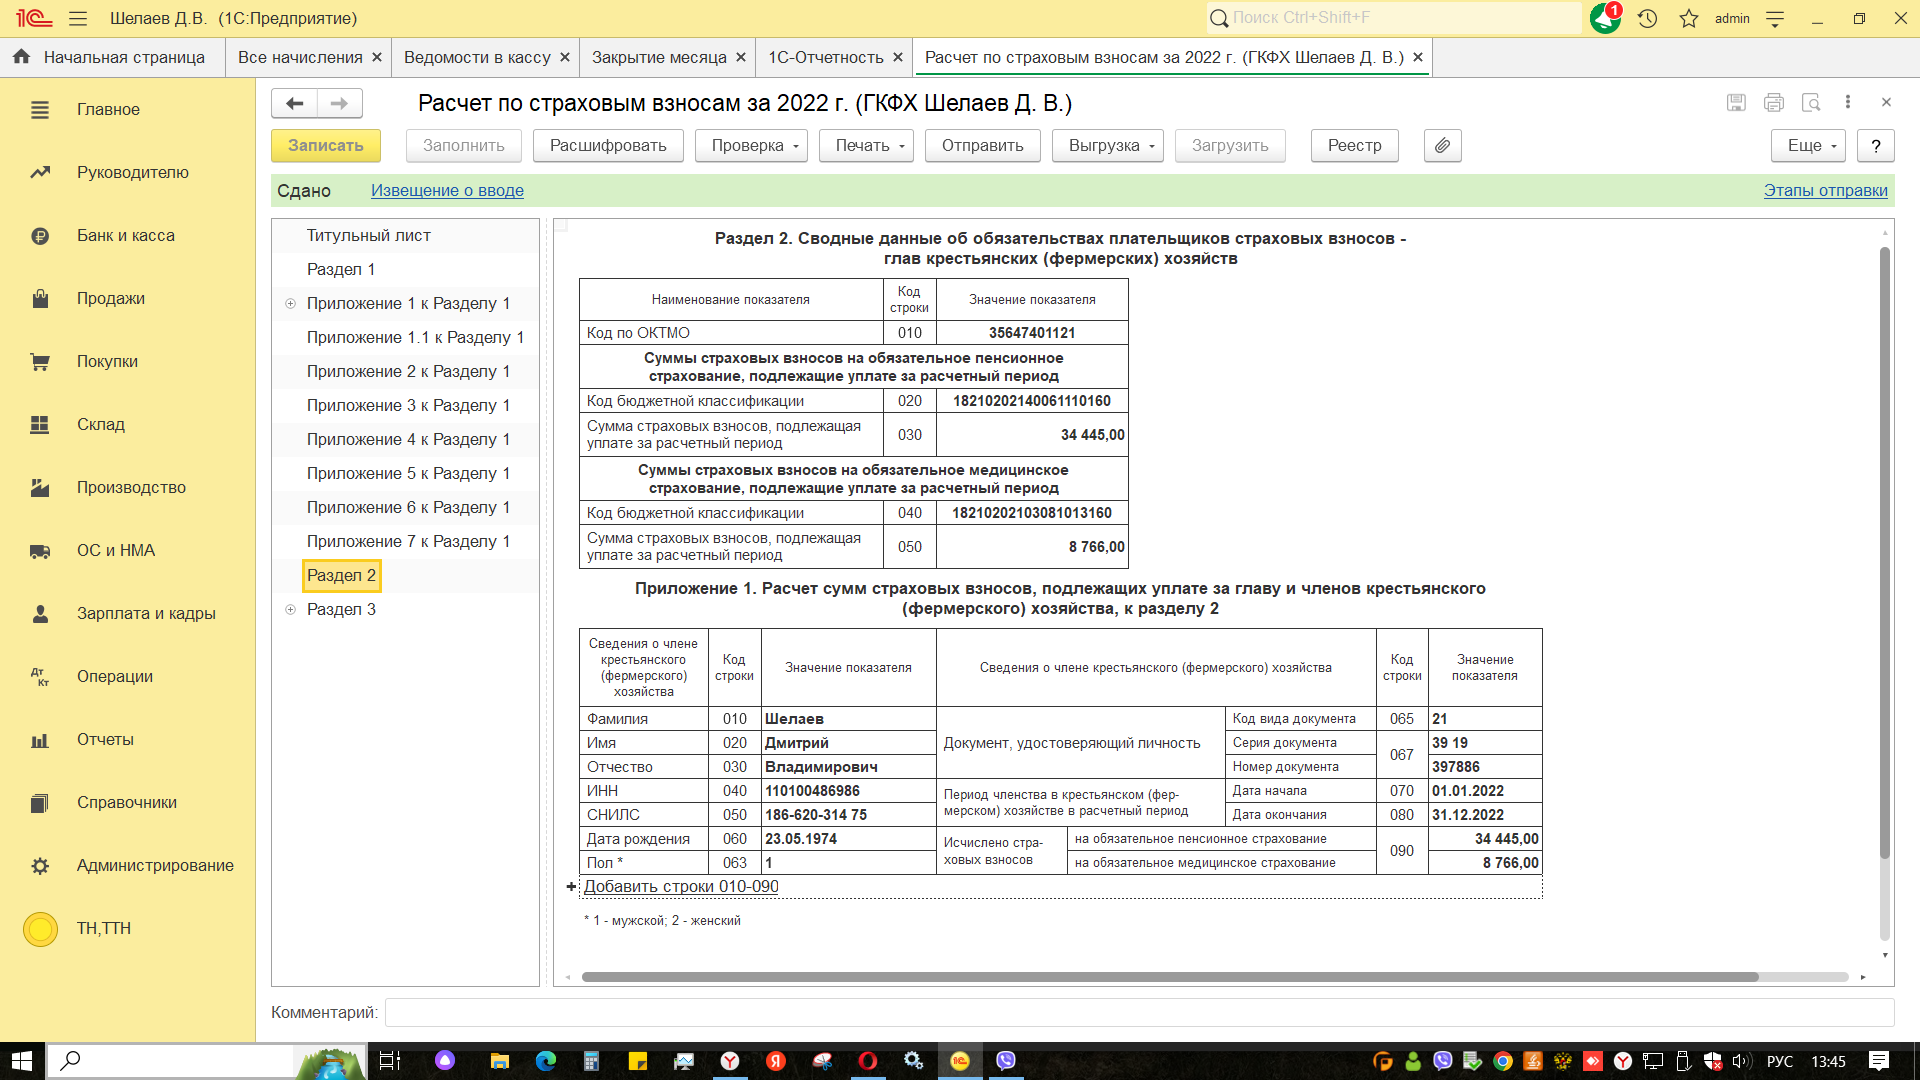Close the report form with X
Screen dimensions: 1920x1080
(1886, 102)
